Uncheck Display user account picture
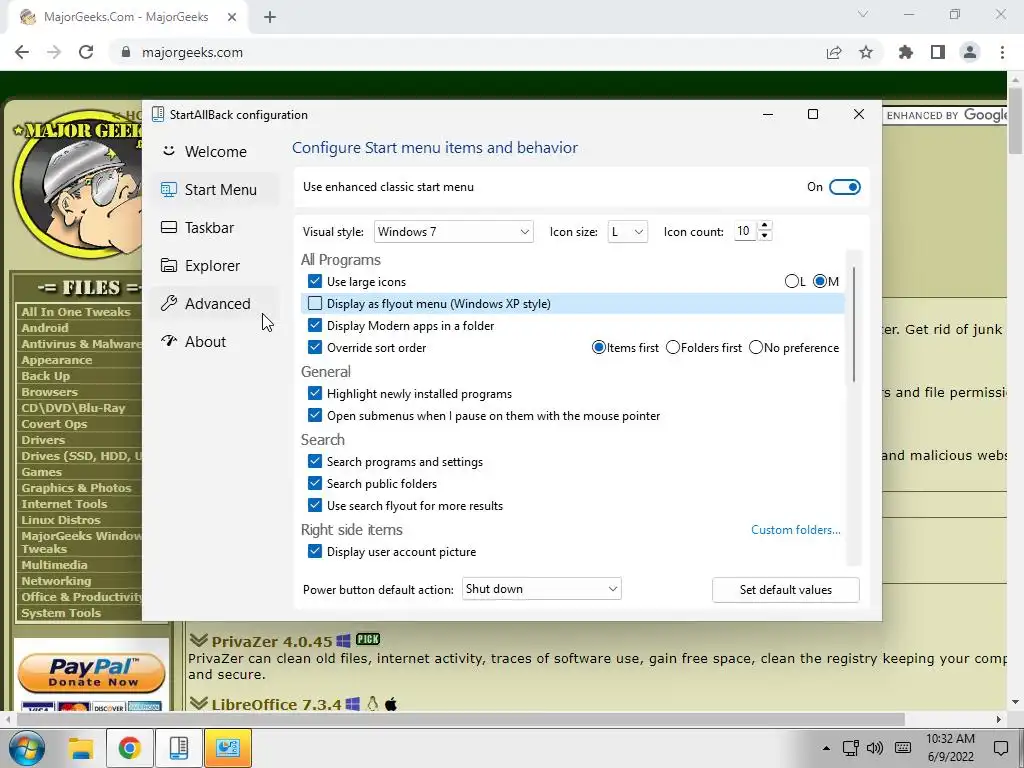1024x768 pixels. (315, 552)
